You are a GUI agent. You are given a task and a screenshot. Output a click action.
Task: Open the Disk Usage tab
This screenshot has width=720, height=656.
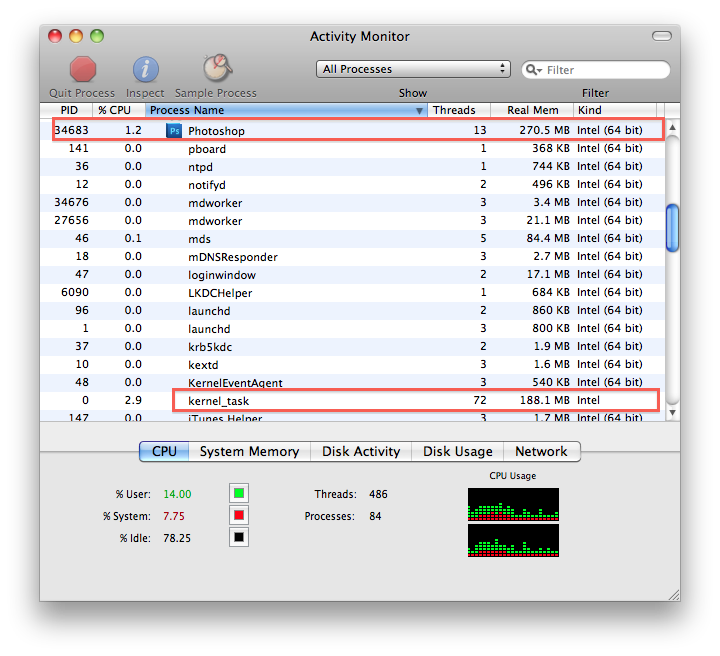457,451
